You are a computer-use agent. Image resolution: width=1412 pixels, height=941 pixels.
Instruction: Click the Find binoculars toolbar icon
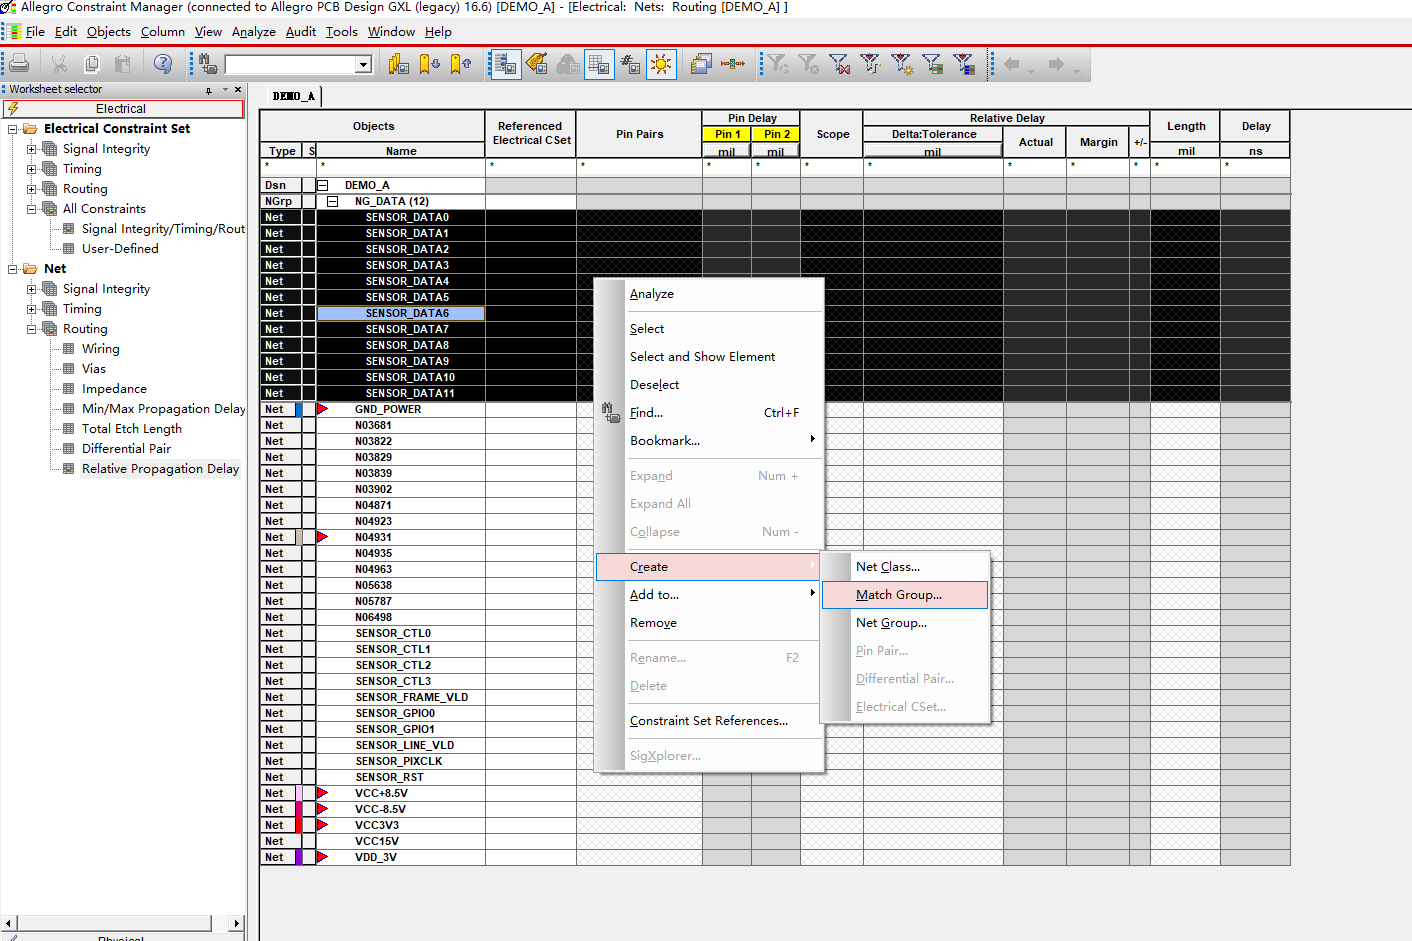click(208, 64)
